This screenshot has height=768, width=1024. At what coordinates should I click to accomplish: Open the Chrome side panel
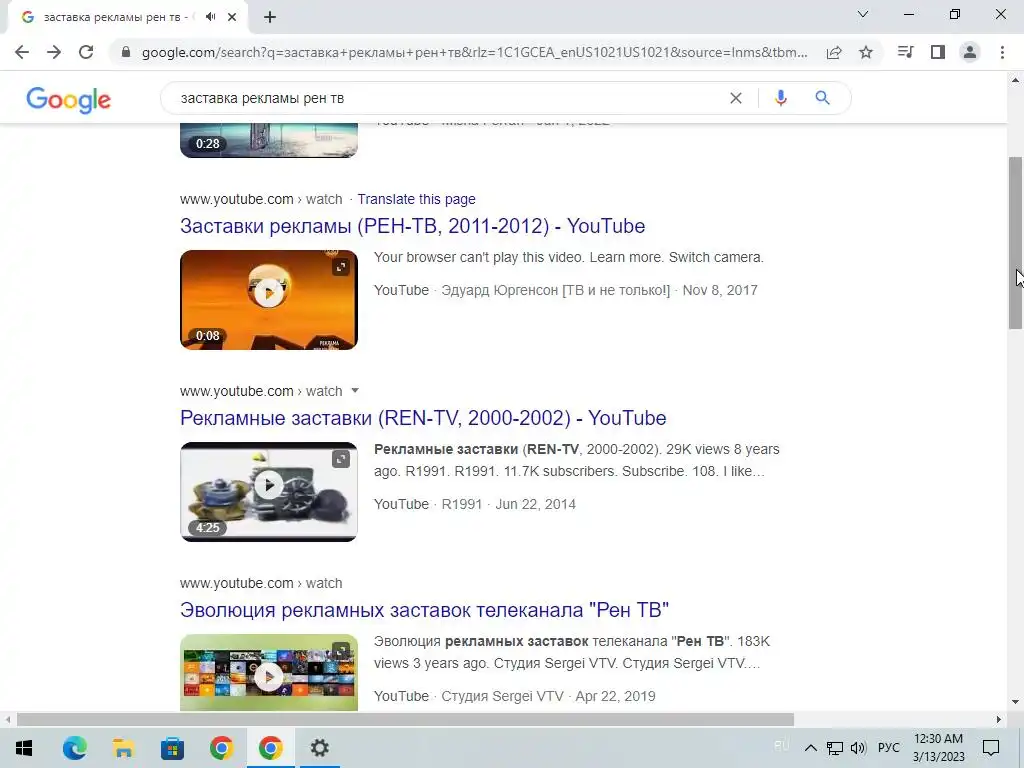pos(938,52)
